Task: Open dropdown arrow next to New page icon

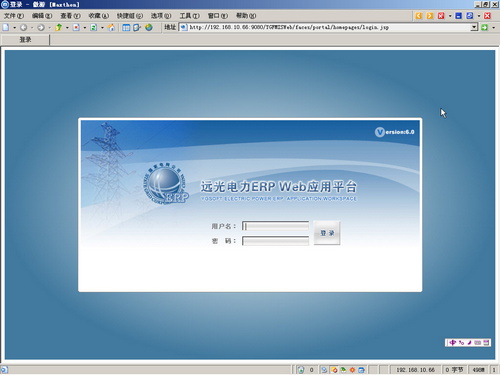Action: 14,27
